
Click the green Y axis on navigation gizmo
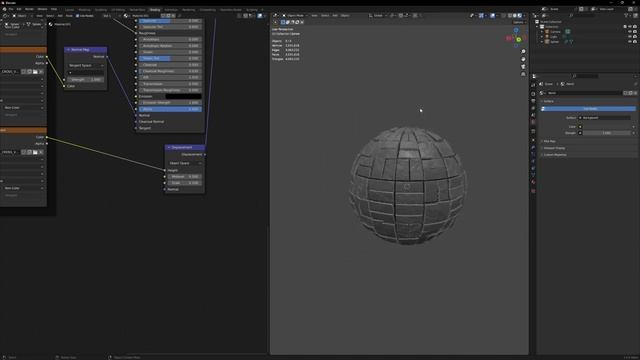click(518, 40)
